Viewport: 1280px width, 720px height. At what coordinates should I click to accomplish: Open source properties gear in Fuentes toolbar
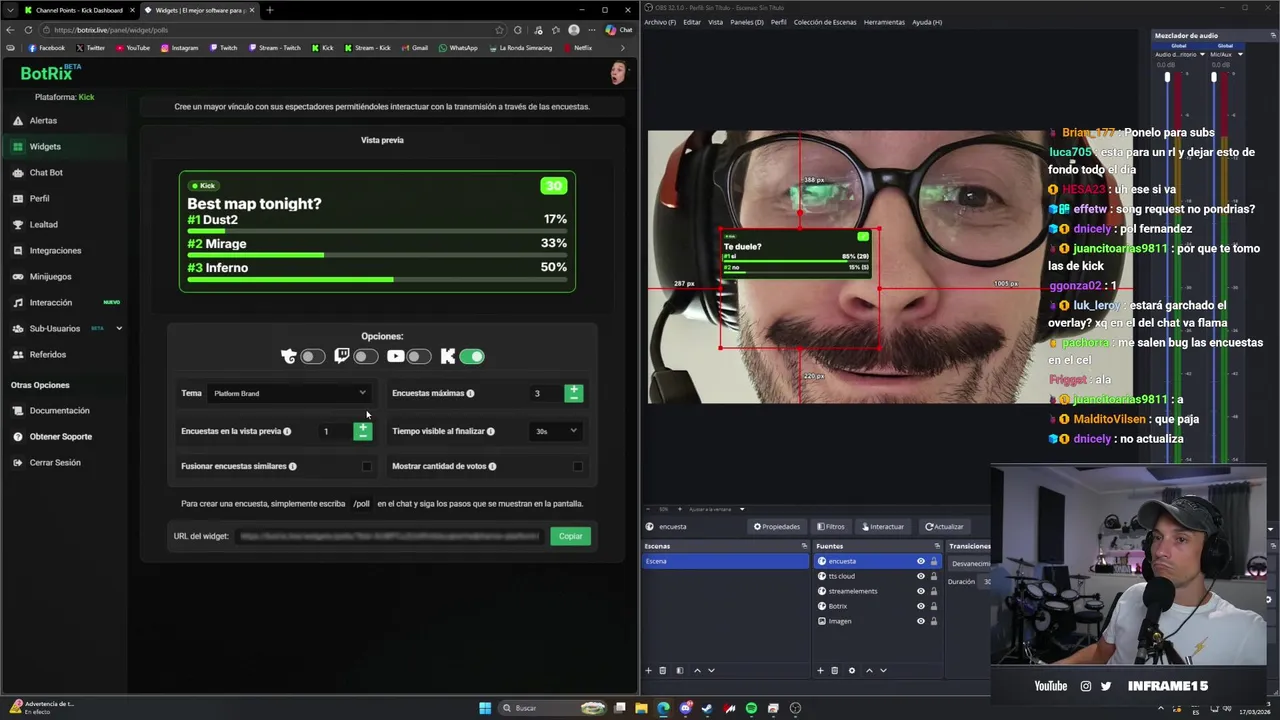(852, 670)
